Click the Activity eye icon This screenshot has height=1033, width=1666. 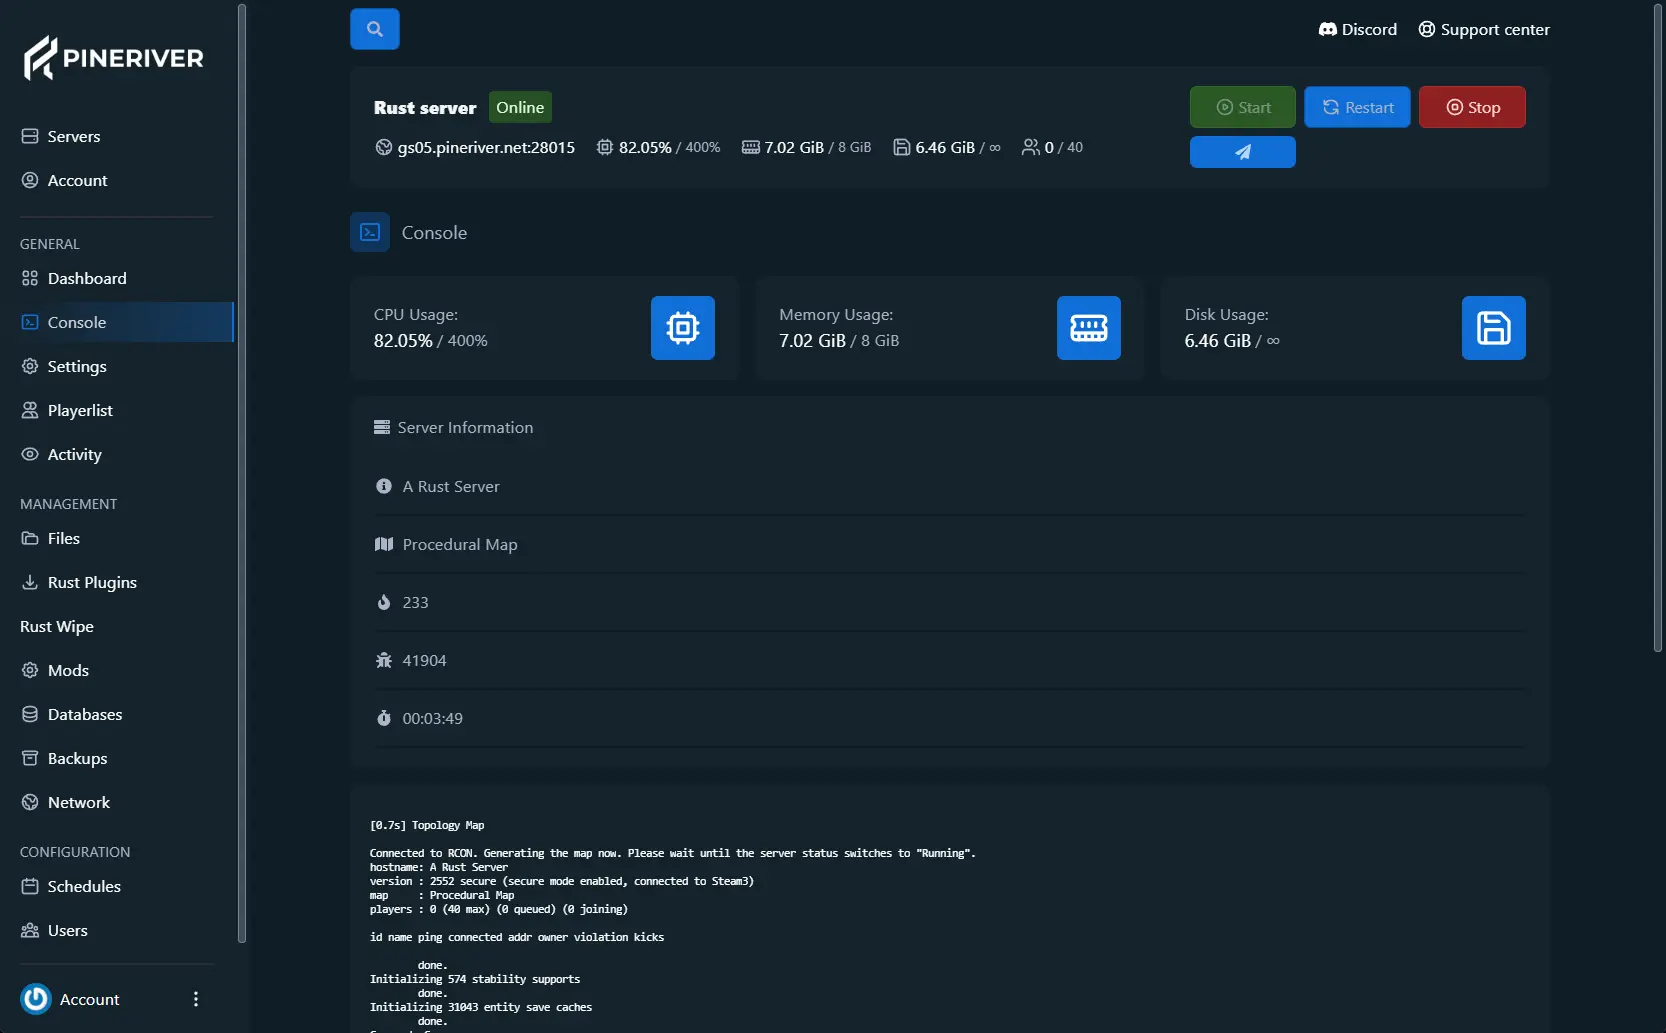30,454
